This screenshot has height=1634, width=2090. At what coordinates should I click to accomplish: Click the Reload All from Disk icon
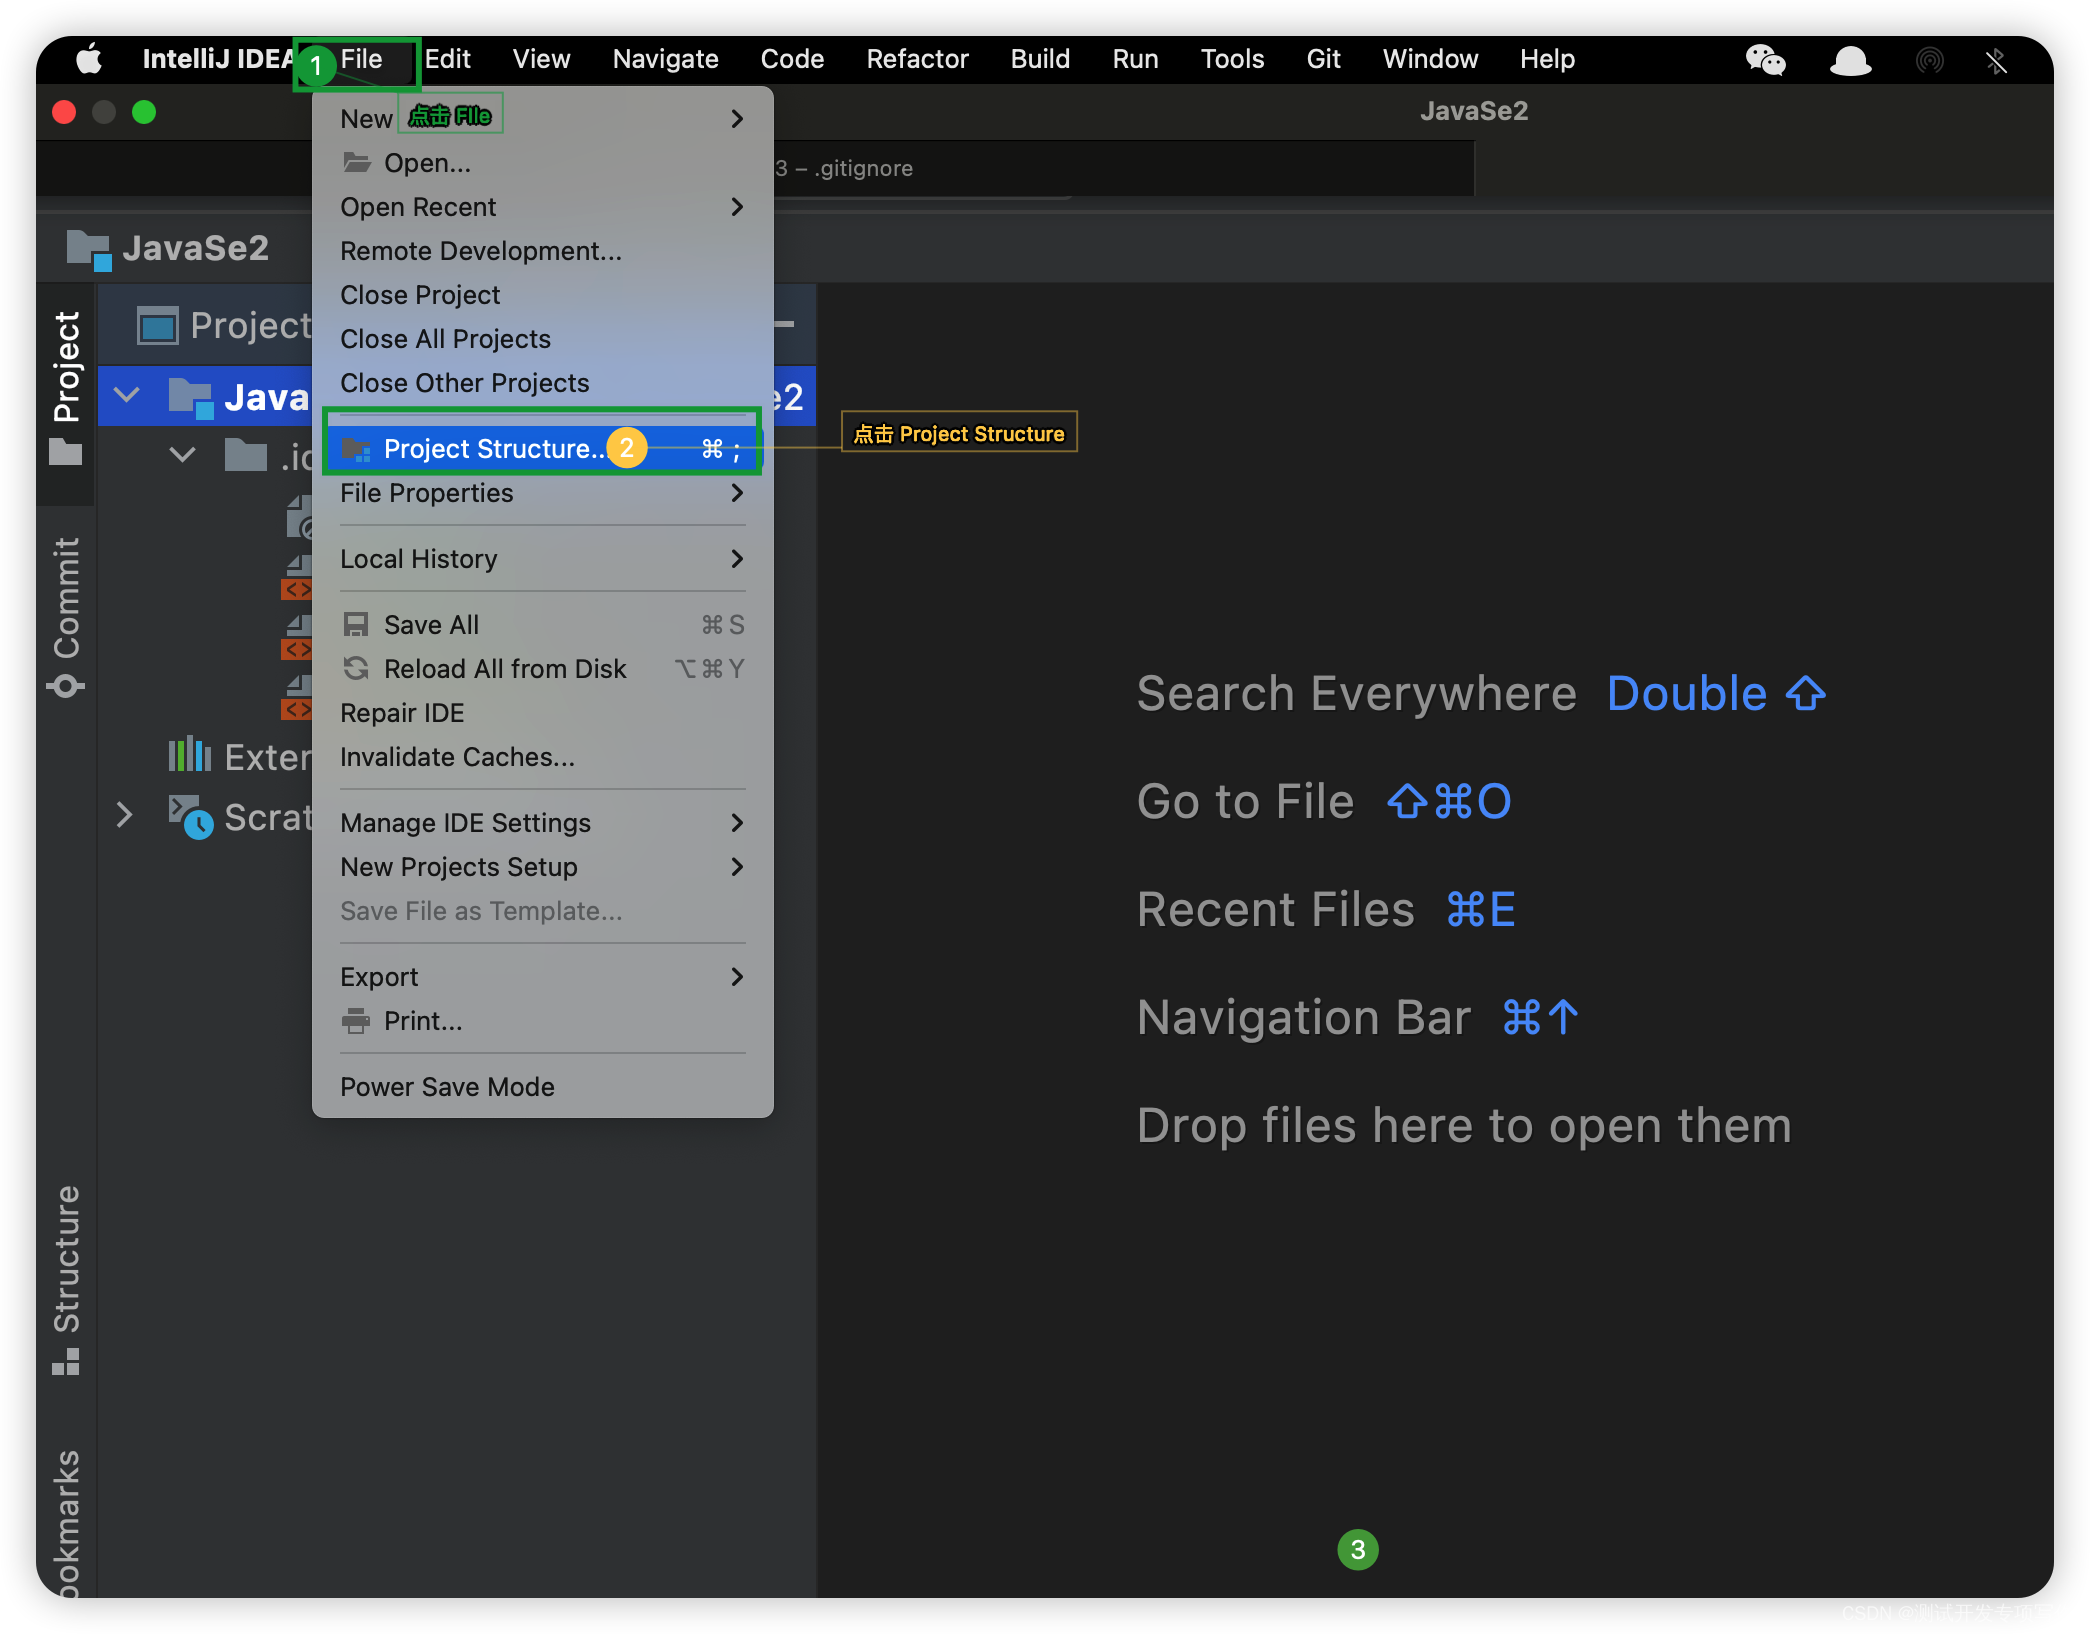tap(356, 668)
